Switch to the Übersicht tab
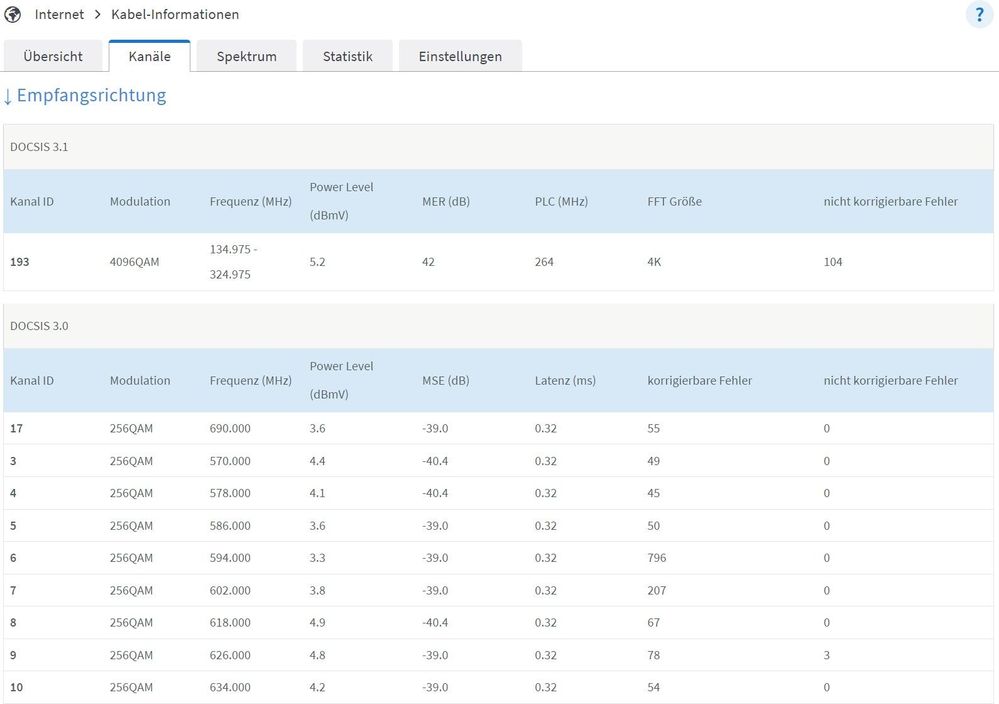 [x=53, y=56]
